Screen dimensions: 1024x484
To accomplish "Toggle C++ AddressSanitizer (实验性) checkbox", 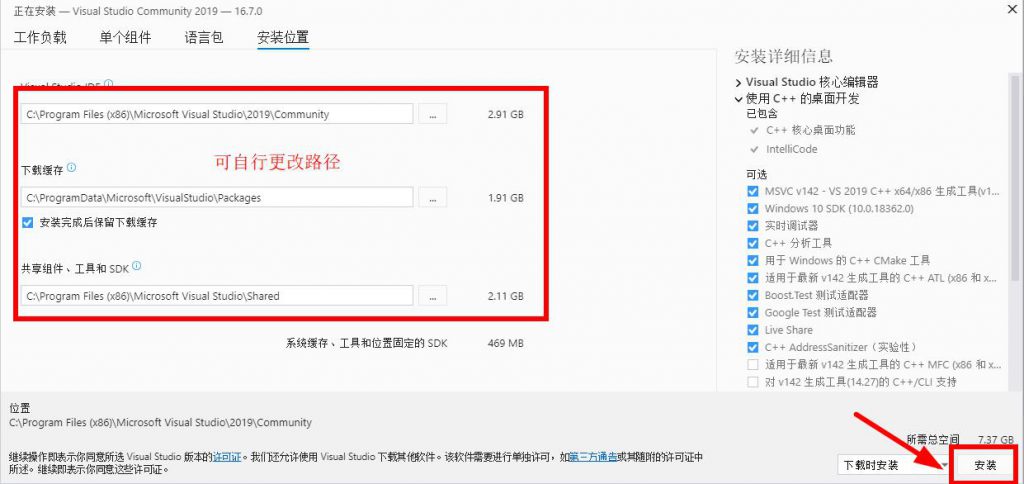I will (753, 347).
